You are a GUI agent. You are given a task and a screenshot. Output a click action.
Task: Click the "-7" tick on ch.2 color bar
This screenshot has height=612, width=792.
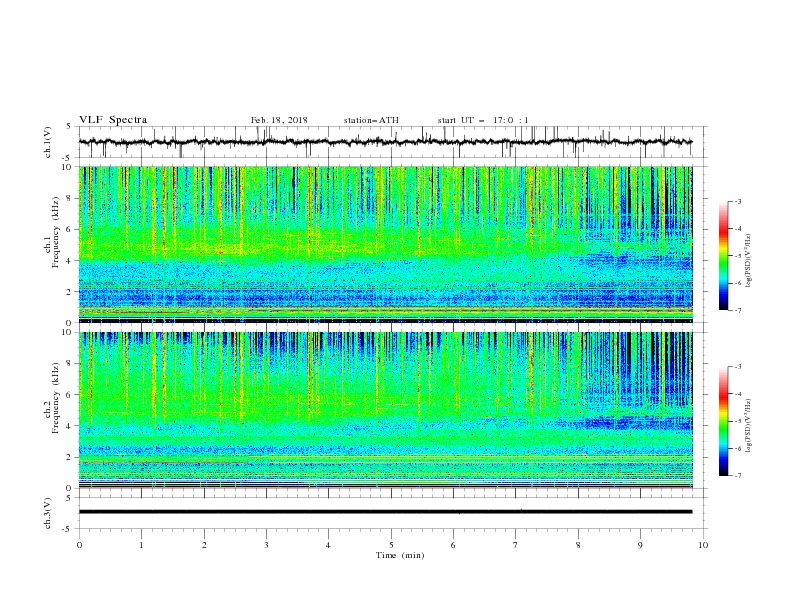click(x=737, y=476)
